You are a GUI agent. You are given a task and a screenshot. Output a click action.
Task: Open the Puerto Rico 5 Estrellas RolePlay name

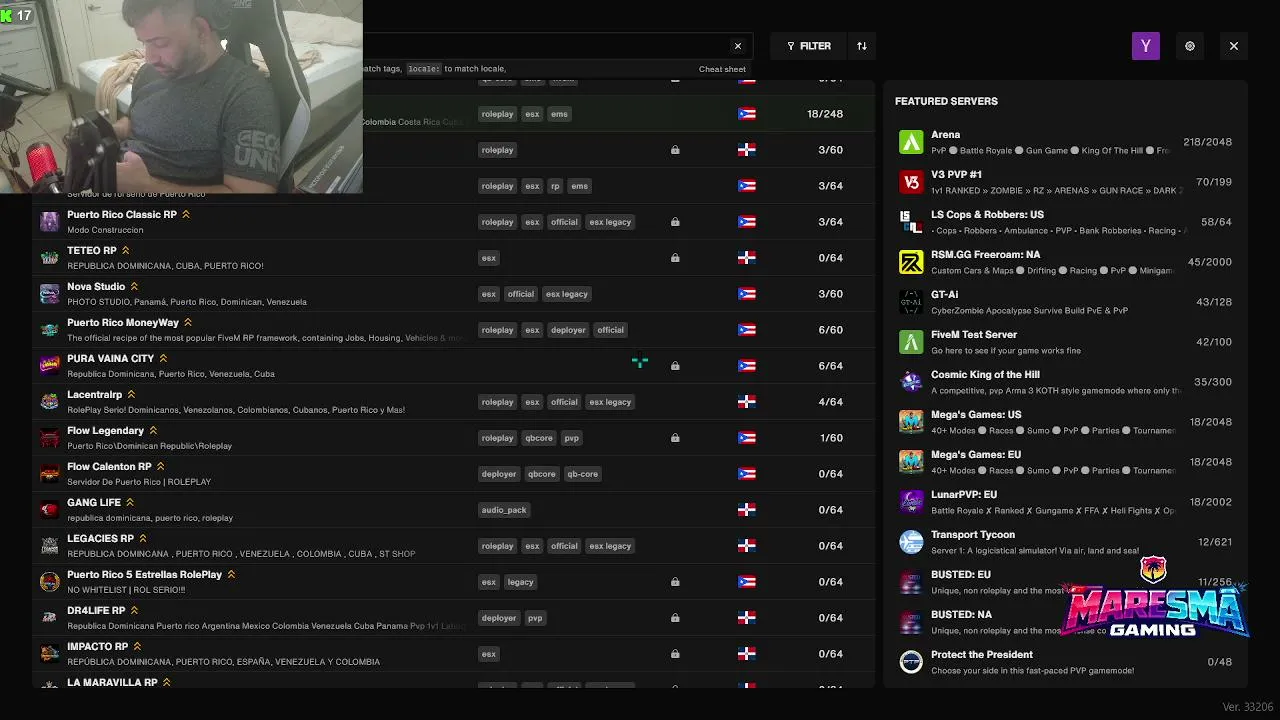145,575
